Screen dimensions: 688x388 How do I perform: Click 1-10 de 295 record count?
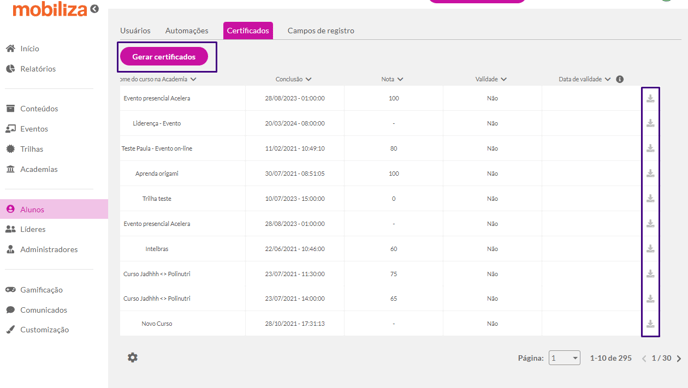611,358
